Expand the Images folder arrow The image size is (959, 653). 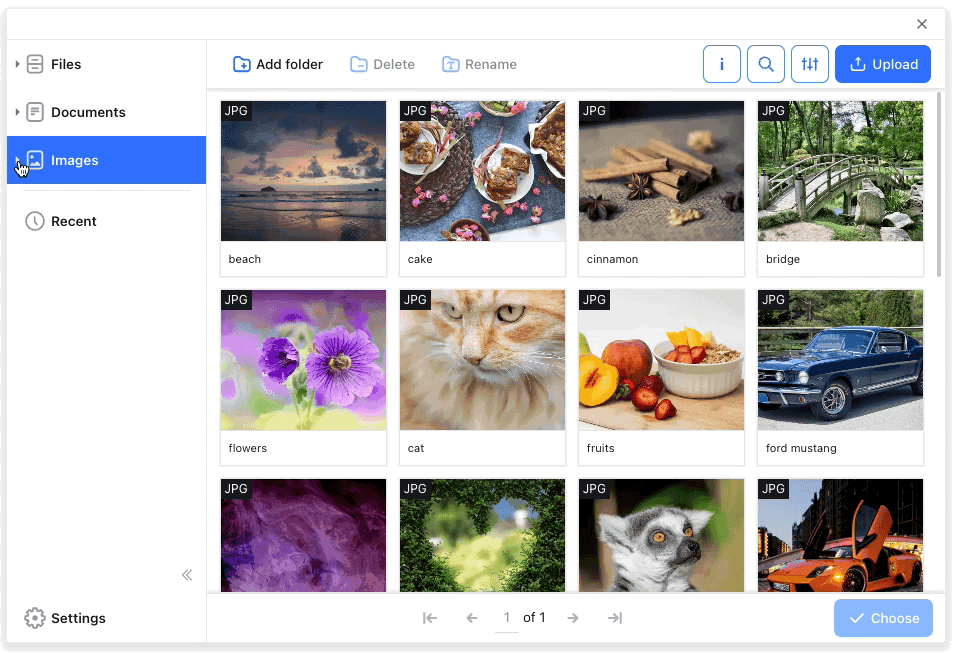point(17,160)
